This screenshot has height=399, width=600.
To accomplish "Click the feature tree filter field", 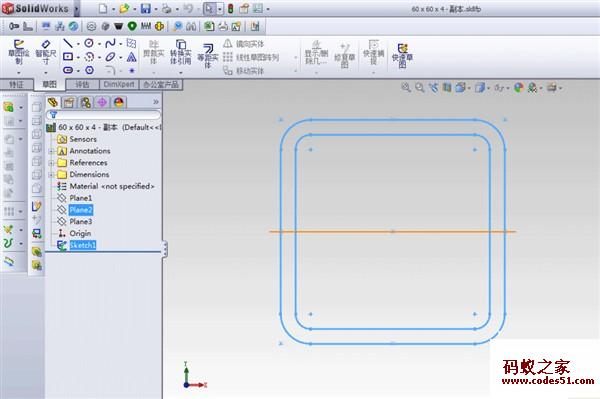I will coord(103,114).
